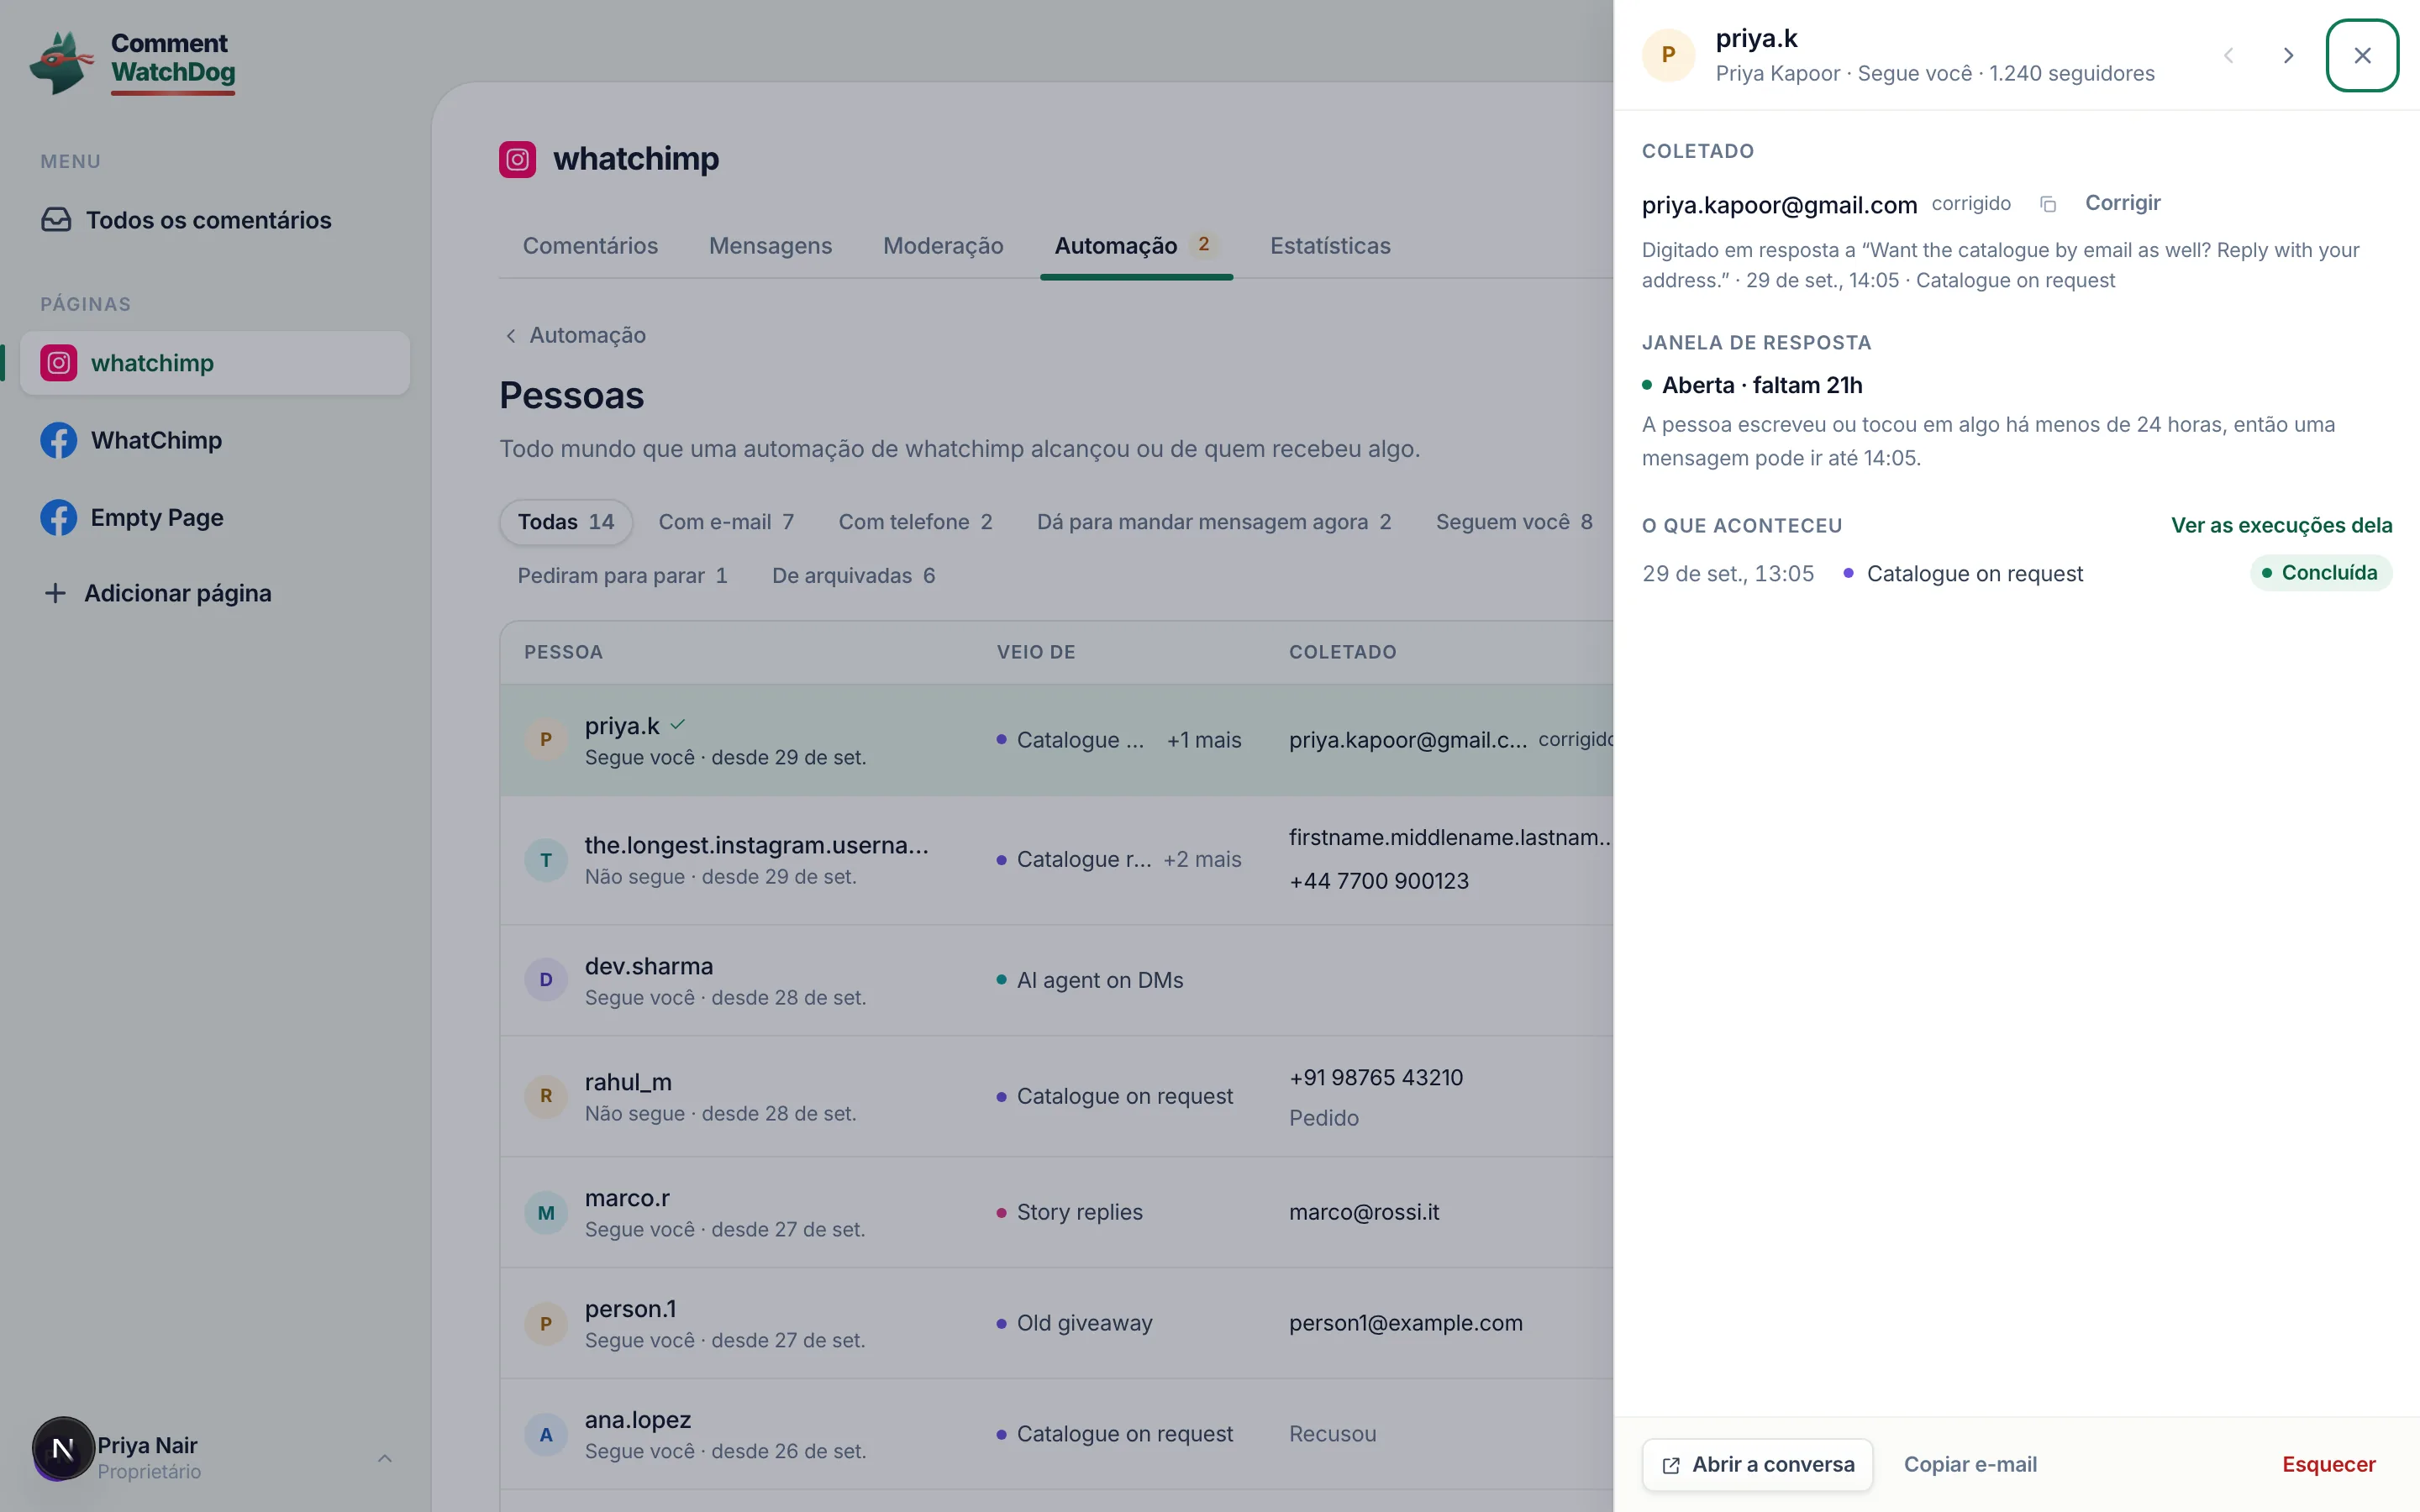Click the priya.kapoor@gmail.com address in the panel
This screenshot has height=1512, width=2420.
(1779, 205)
